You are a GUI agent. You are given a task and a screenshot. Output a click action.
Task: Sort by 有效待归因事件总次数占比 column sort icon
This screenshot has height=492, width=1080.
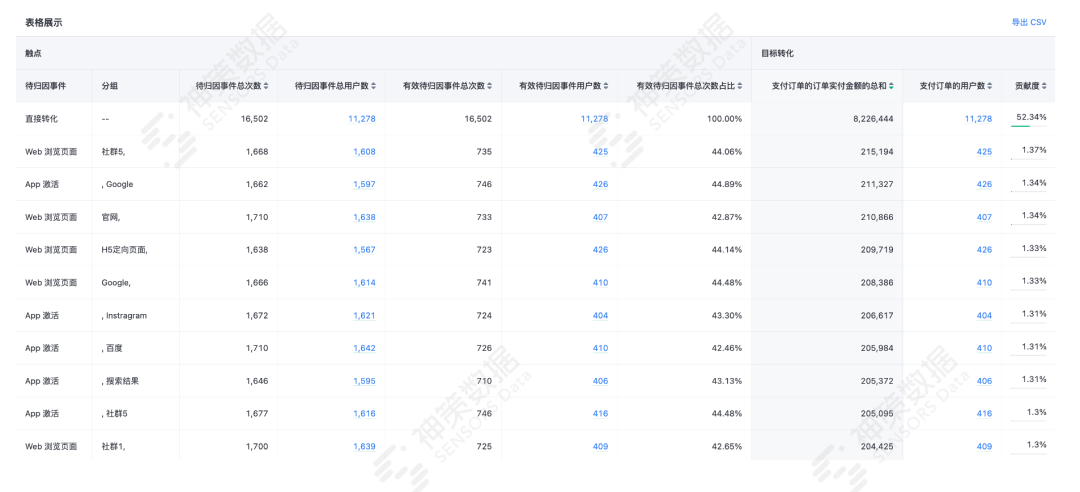(x=740, y=86)
